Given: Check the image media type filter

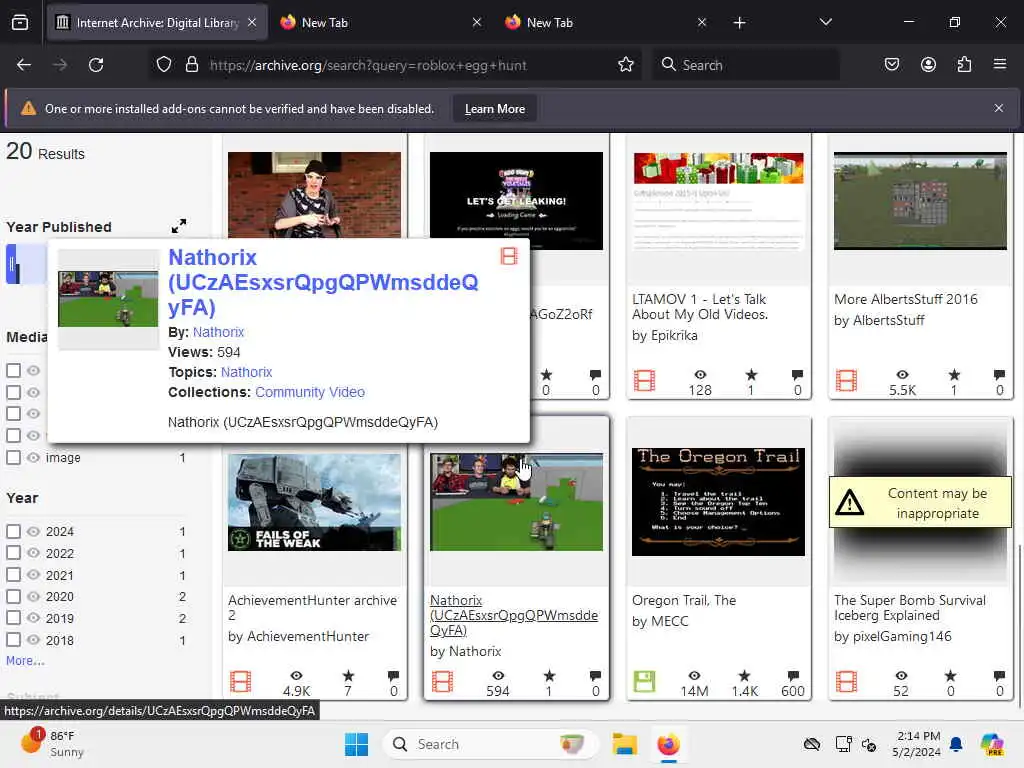Looking at the screenshot, I should pyautogui.click(x=13, y=457).
